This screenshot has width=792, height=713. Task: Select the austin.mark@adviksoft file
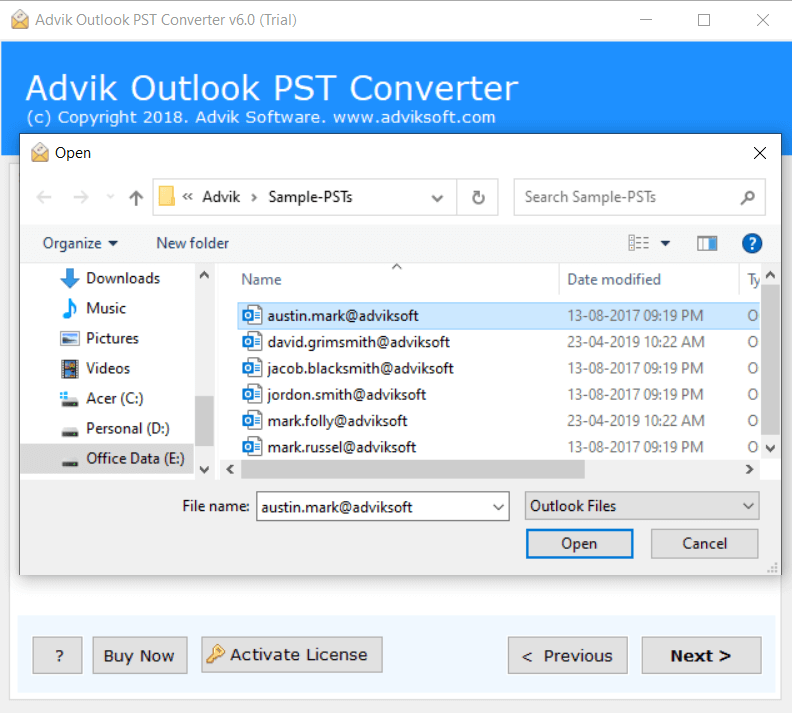click(x=498, y=316)
